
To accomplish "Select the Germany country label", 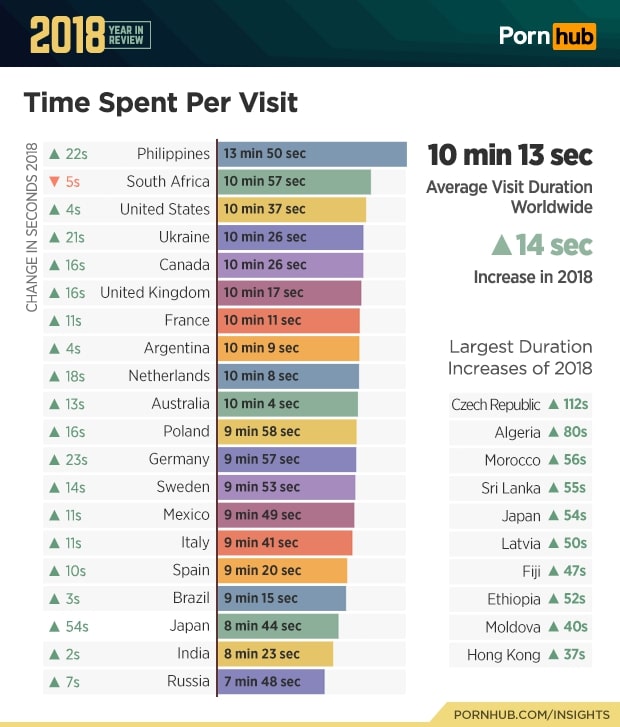I will click(178, 459).
